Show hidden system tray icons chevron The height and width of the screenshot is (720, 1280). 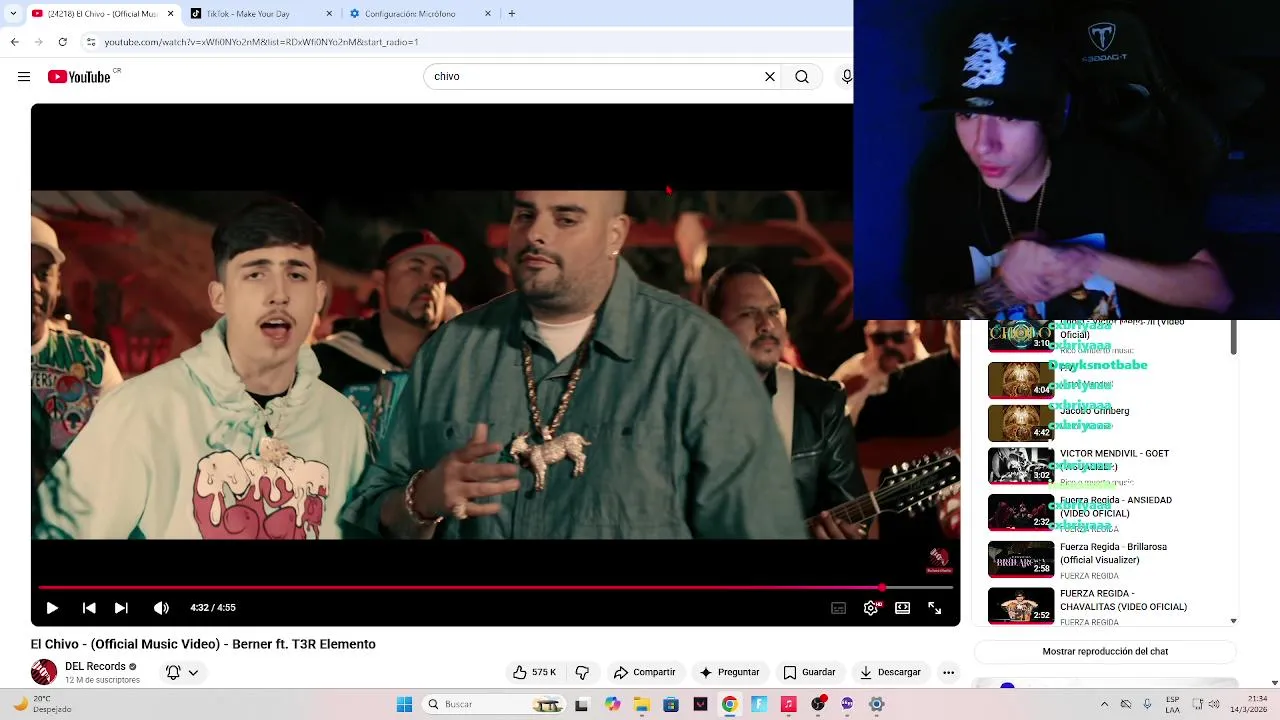coord(1104,704)
